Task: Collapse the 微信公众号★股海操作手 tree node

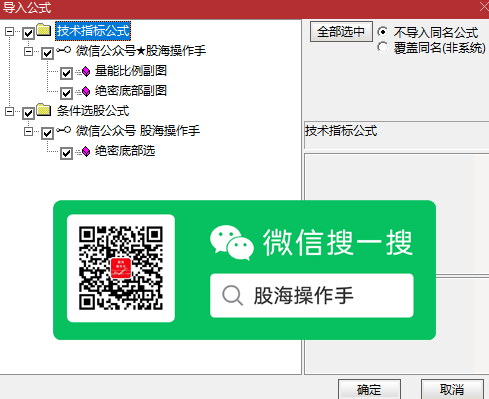Action: (28, 52)
